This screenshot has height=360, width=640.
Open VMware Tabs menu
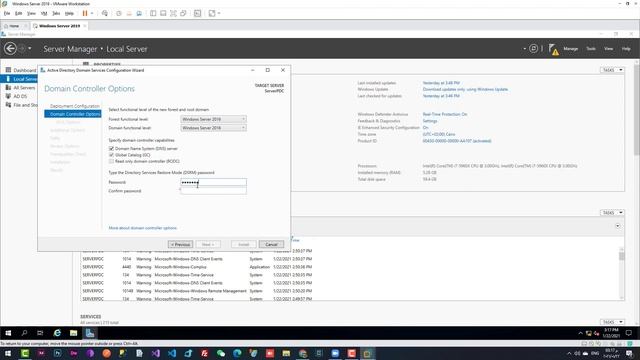pos(56,13)
